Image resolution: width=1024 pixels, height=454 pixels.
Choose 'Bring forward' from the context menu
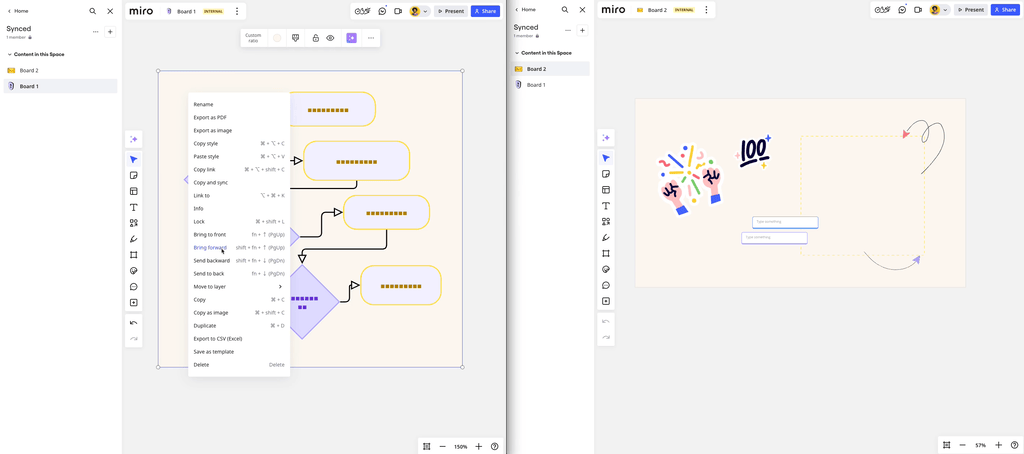point(210,248)
